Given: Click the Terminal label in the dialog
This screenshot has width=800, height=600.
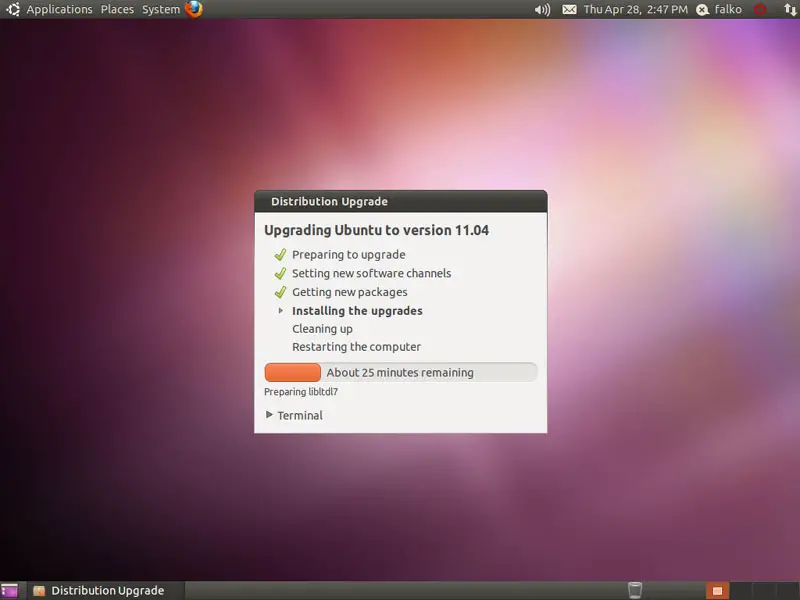Looking at the screenshot, I should click(x=300, y=415).
